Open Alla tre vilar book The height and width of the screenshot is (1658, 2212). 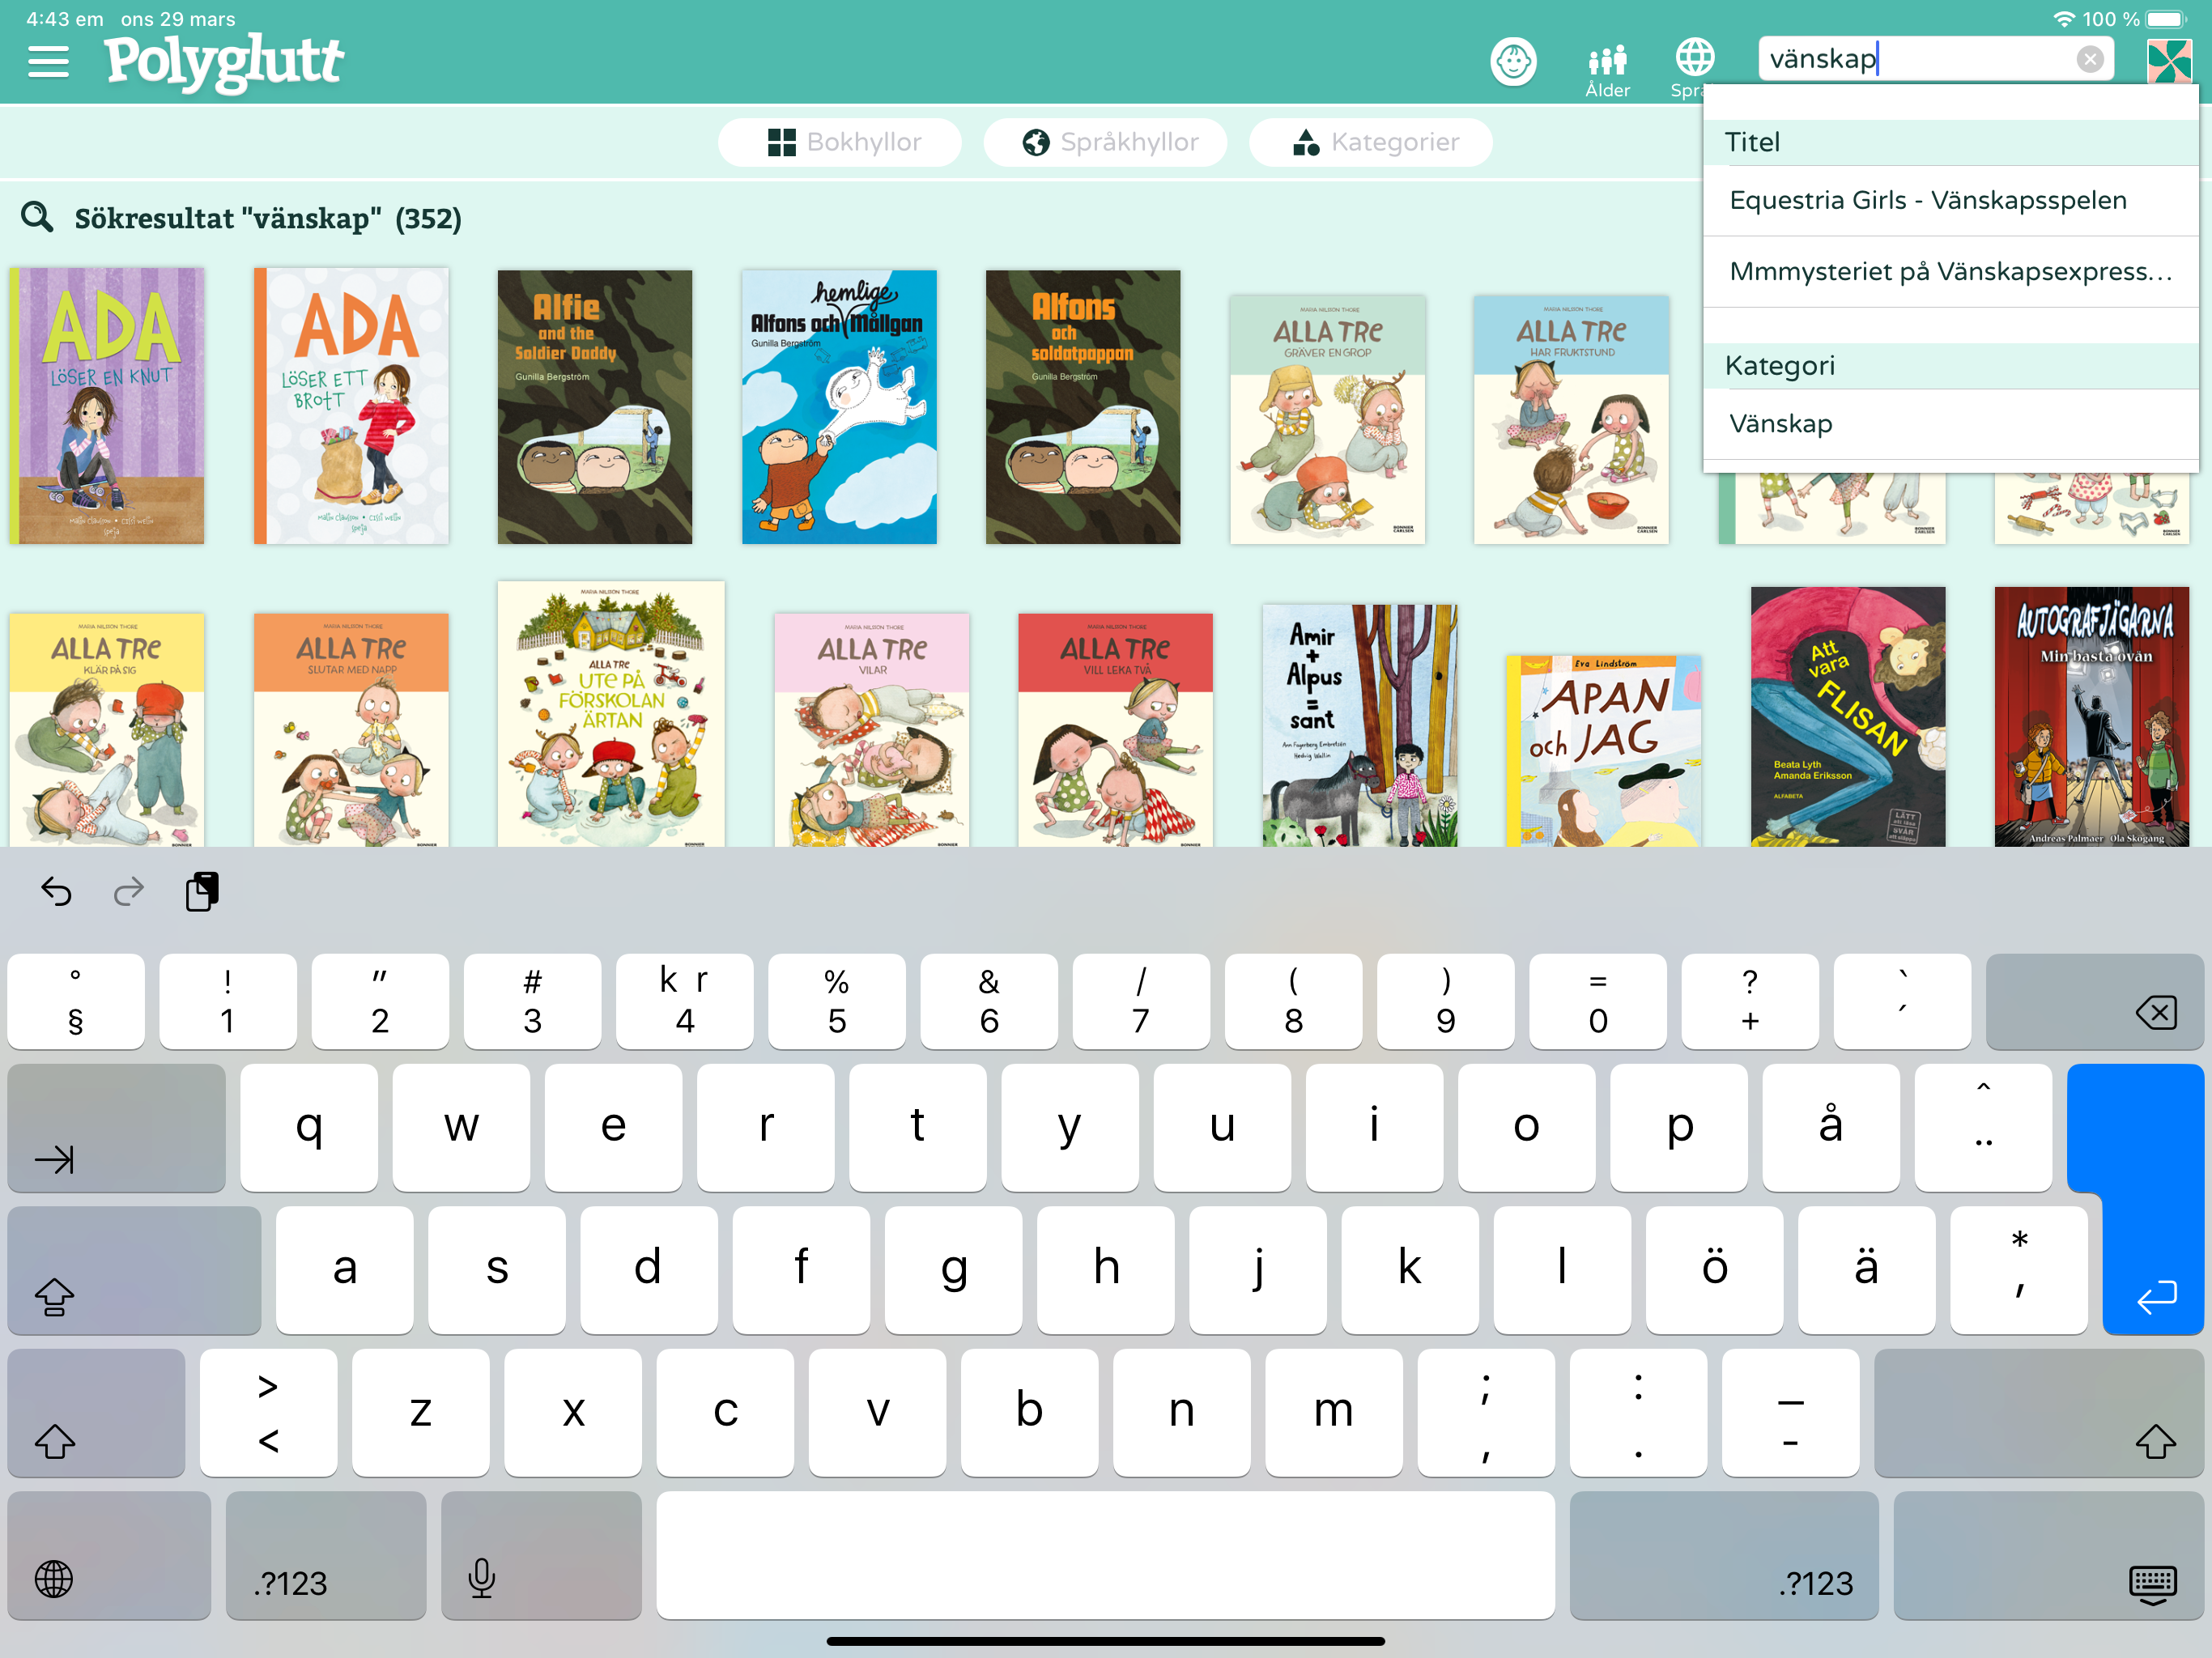click(x=871, y=731)
